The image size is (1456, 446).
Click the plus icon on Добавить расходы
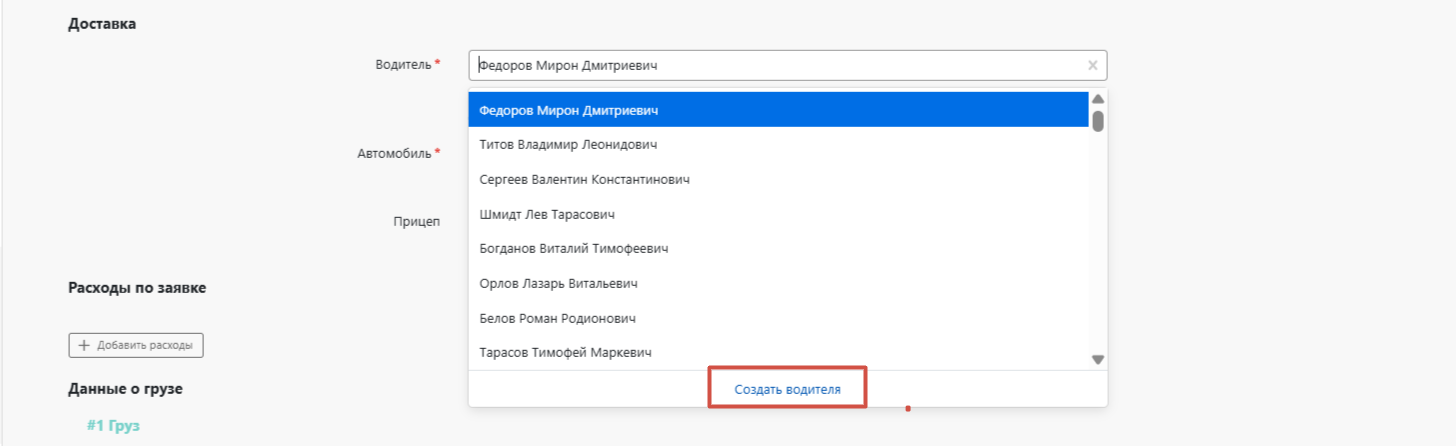(84, 346)
